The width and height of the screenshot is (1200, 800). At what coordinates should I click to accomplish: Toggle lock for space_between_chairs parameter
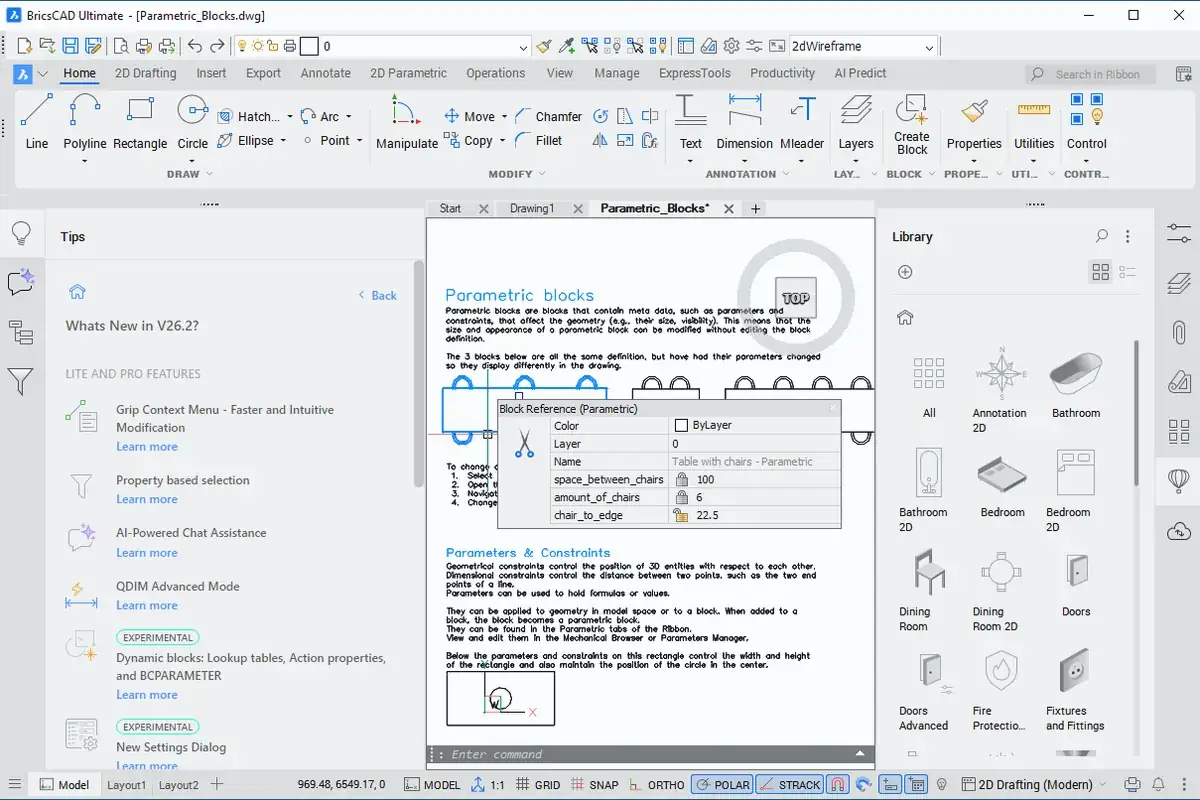click(x=682, y=479)
